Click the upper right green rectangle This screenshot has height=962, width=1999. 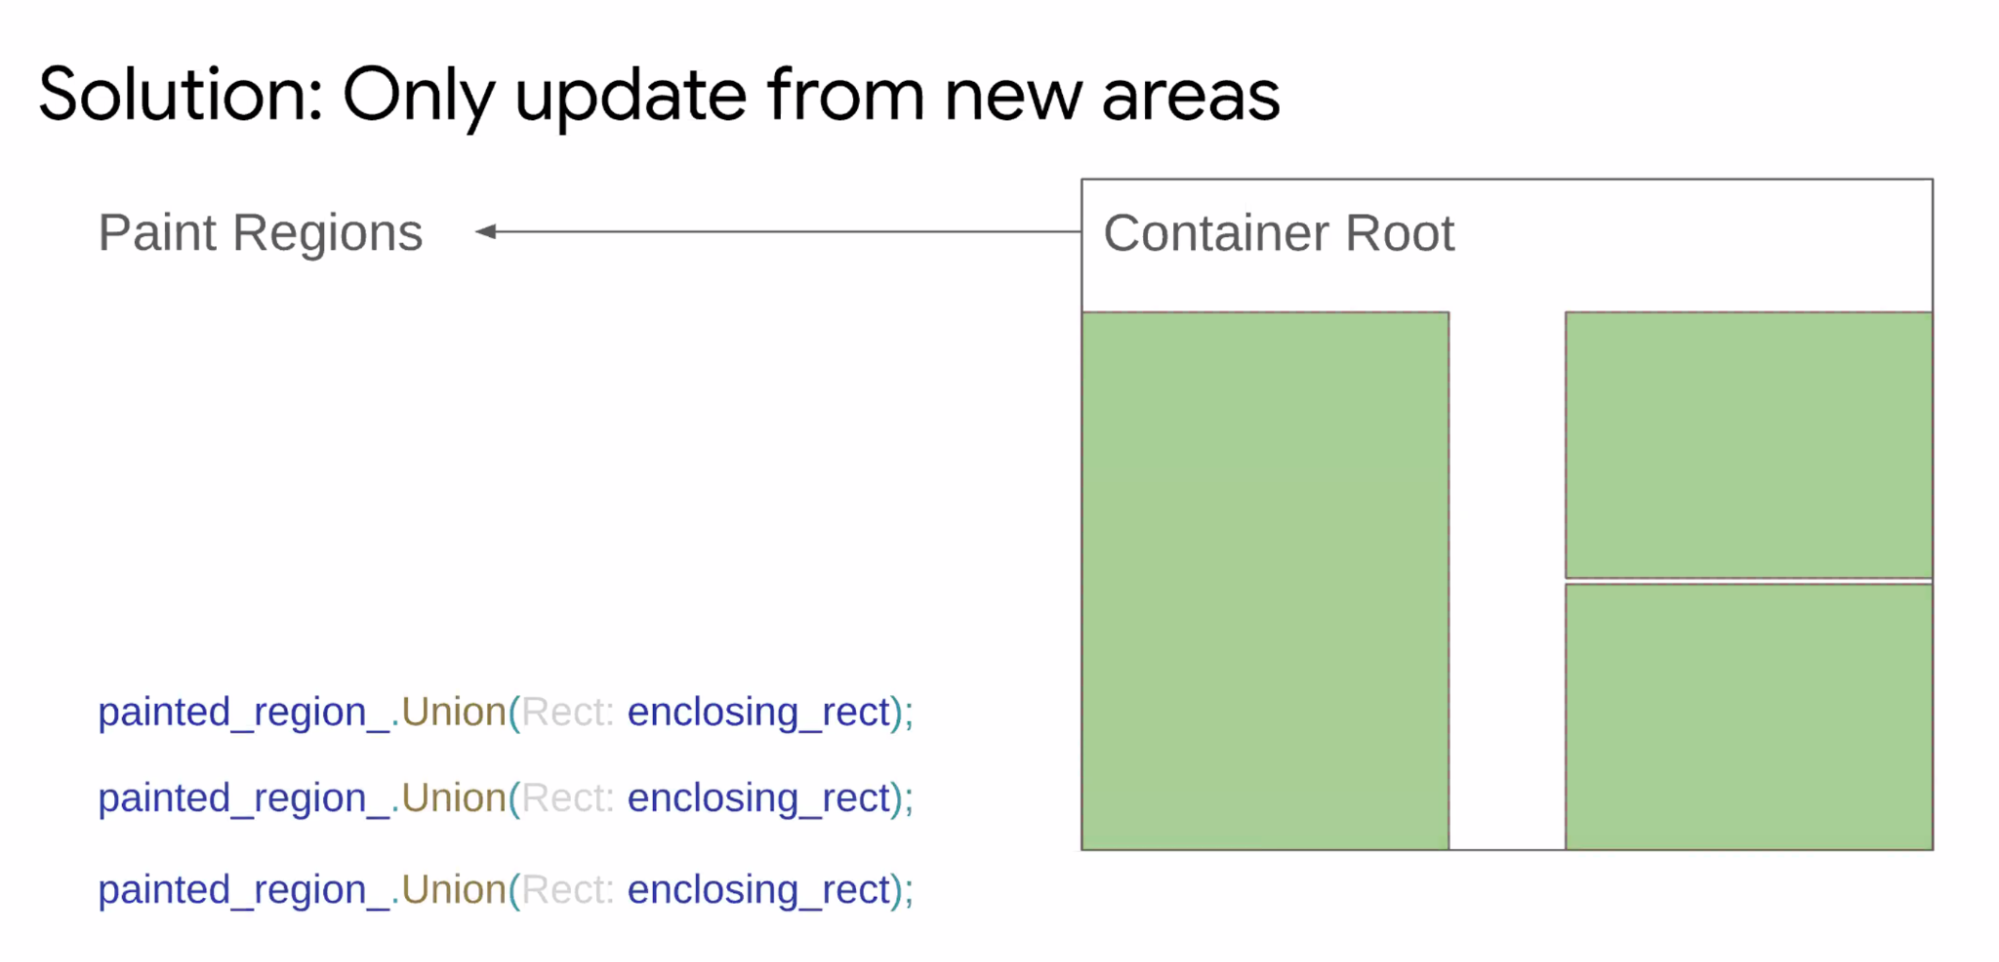coord(1748,444)
